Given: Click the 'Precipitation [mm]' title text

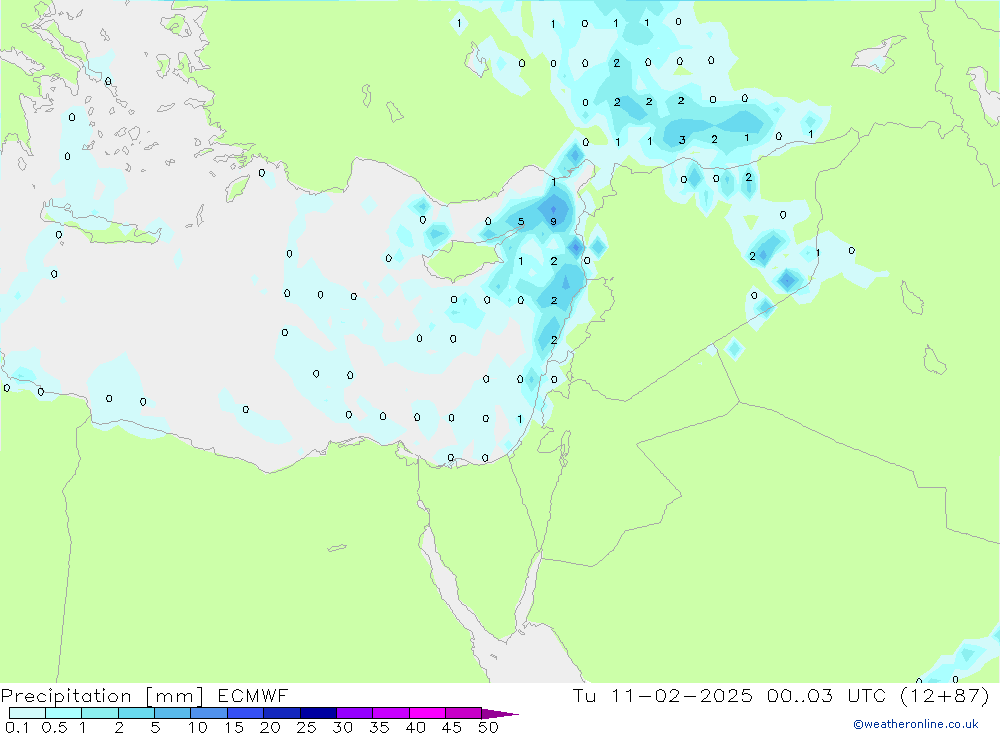Looking at the screenshot, I should click(x=102, y=696).
